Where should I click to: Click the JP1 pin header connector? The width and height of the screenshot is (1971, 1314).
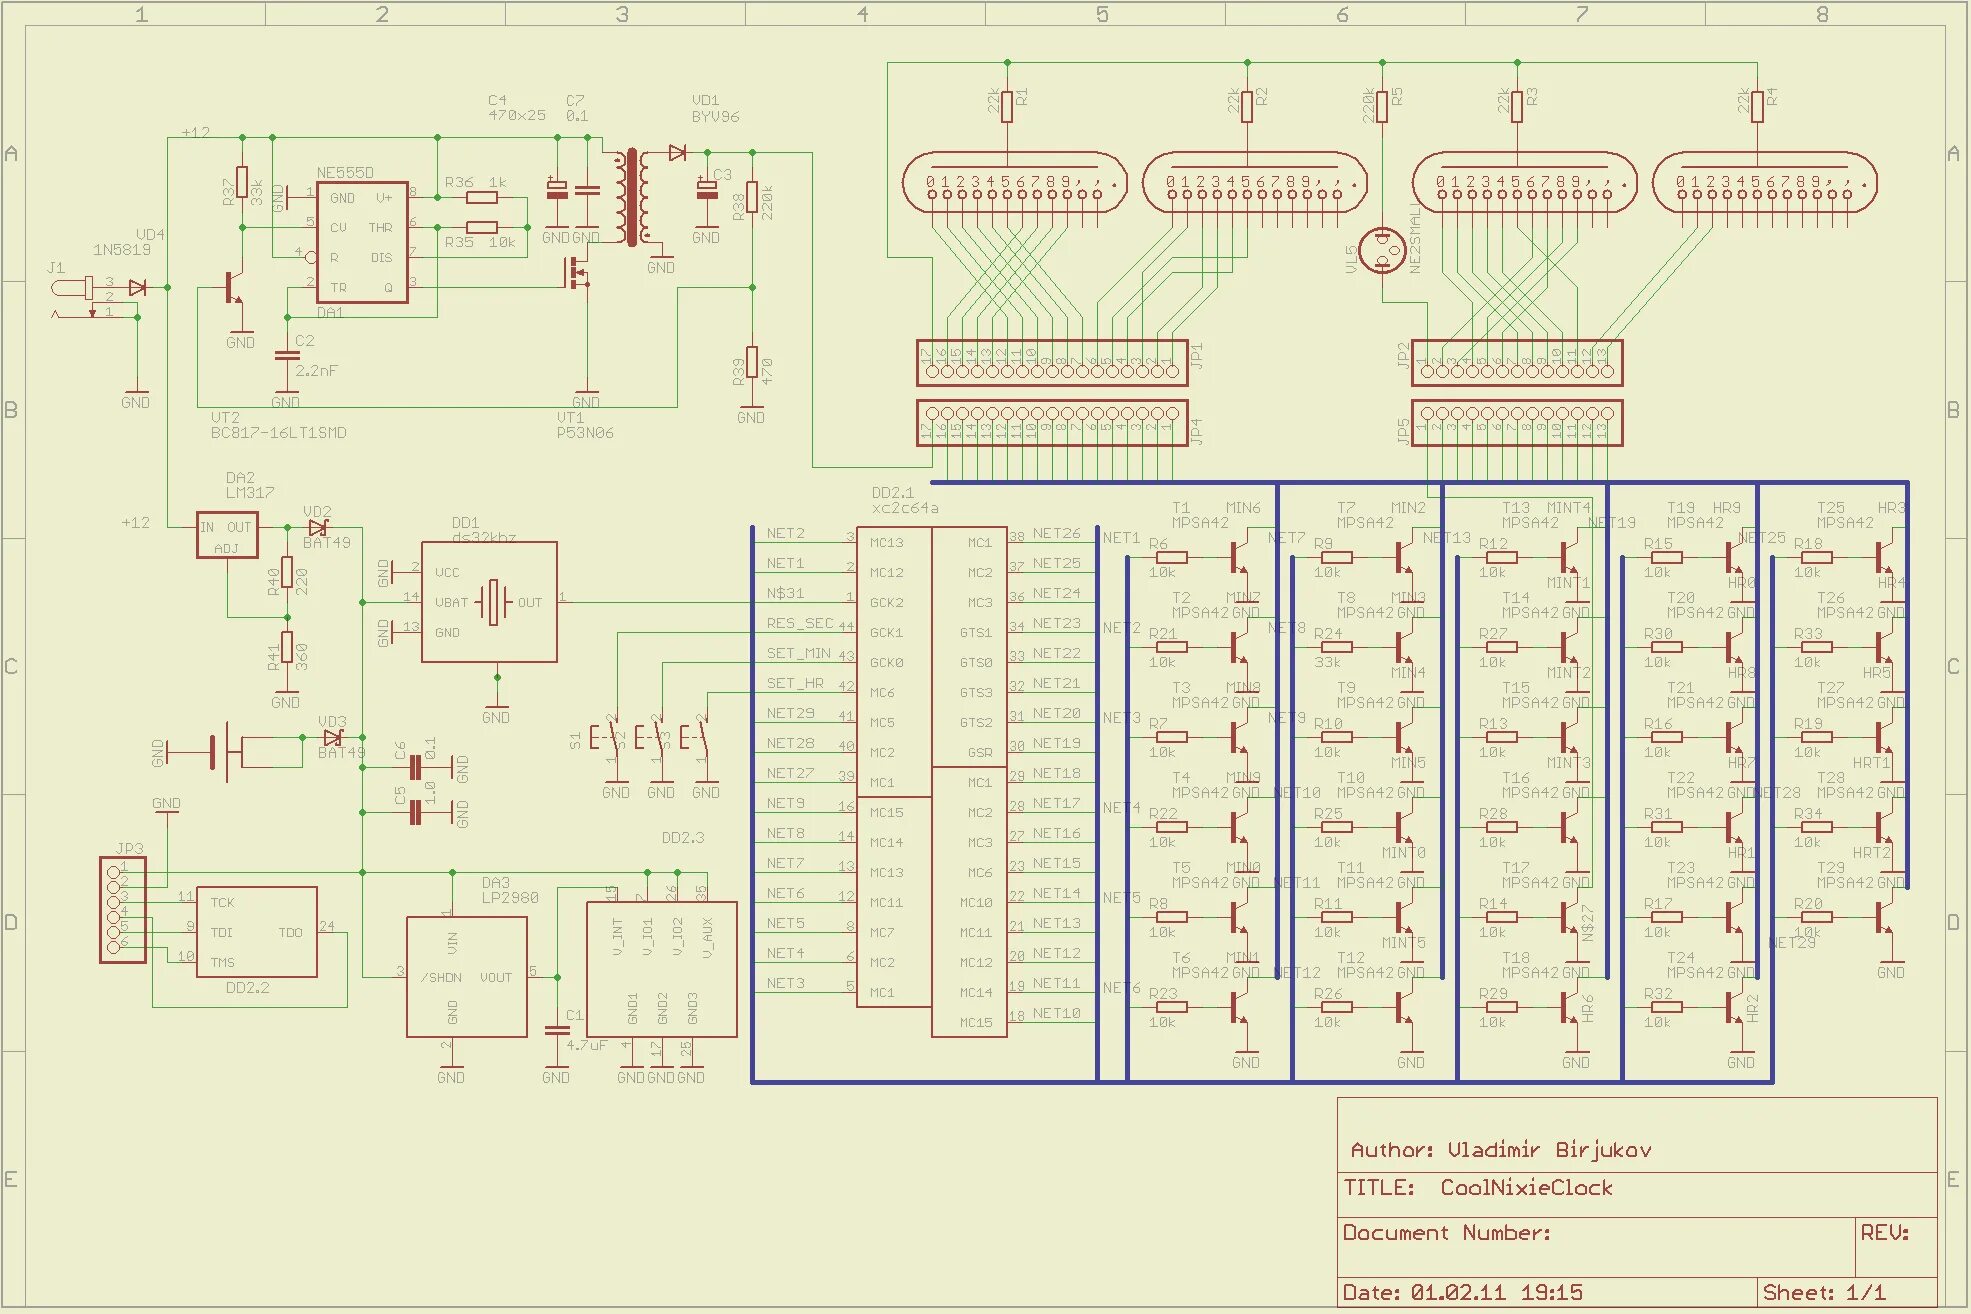(x=1051, y=363)
